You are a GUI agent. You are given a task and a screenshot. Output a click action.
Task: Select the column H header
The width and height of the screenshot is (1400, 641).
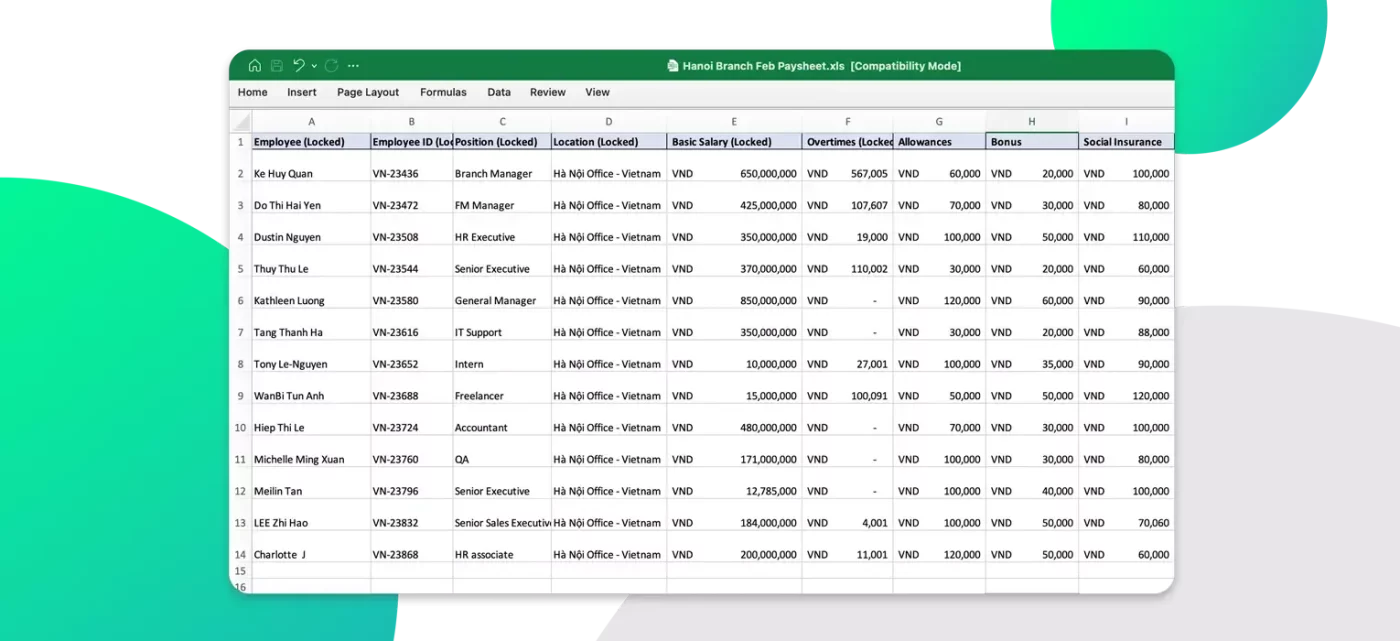(x=1031, y=122)
